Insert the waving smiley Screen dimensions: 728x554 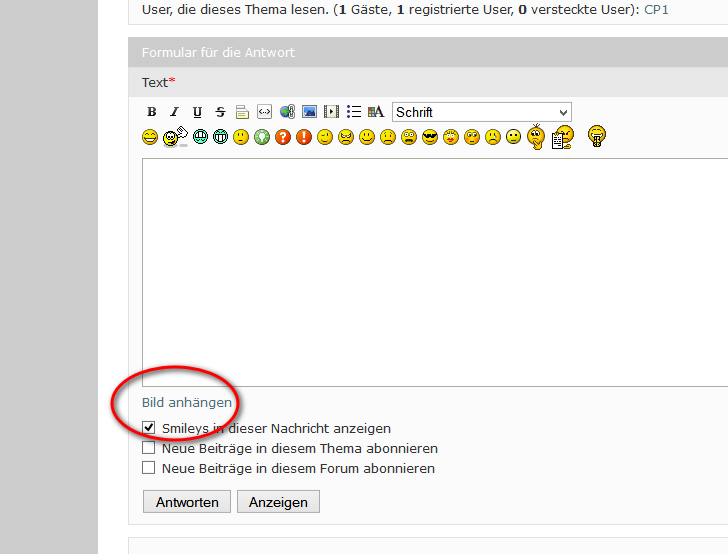[x=175, y=137]
